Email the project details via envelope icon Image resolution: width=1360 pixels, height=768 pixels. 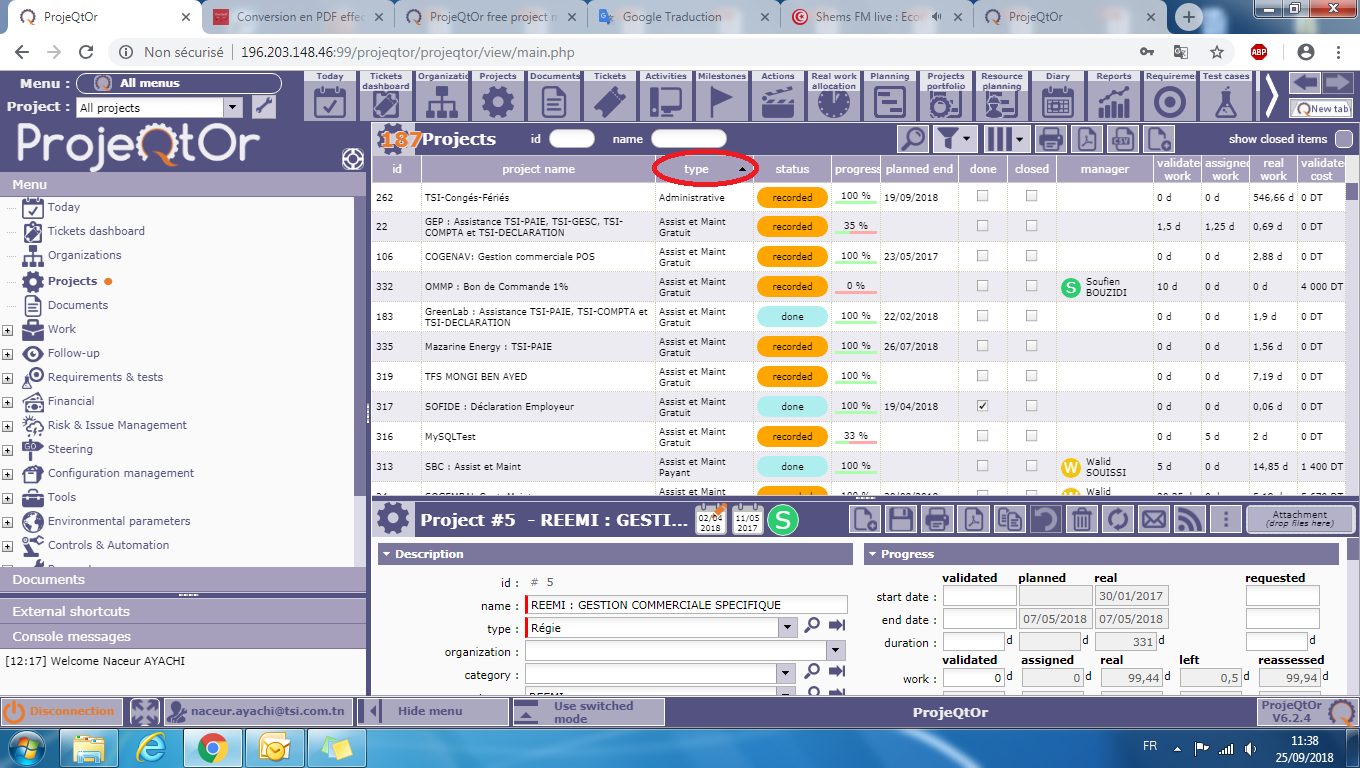[1153, 519]
